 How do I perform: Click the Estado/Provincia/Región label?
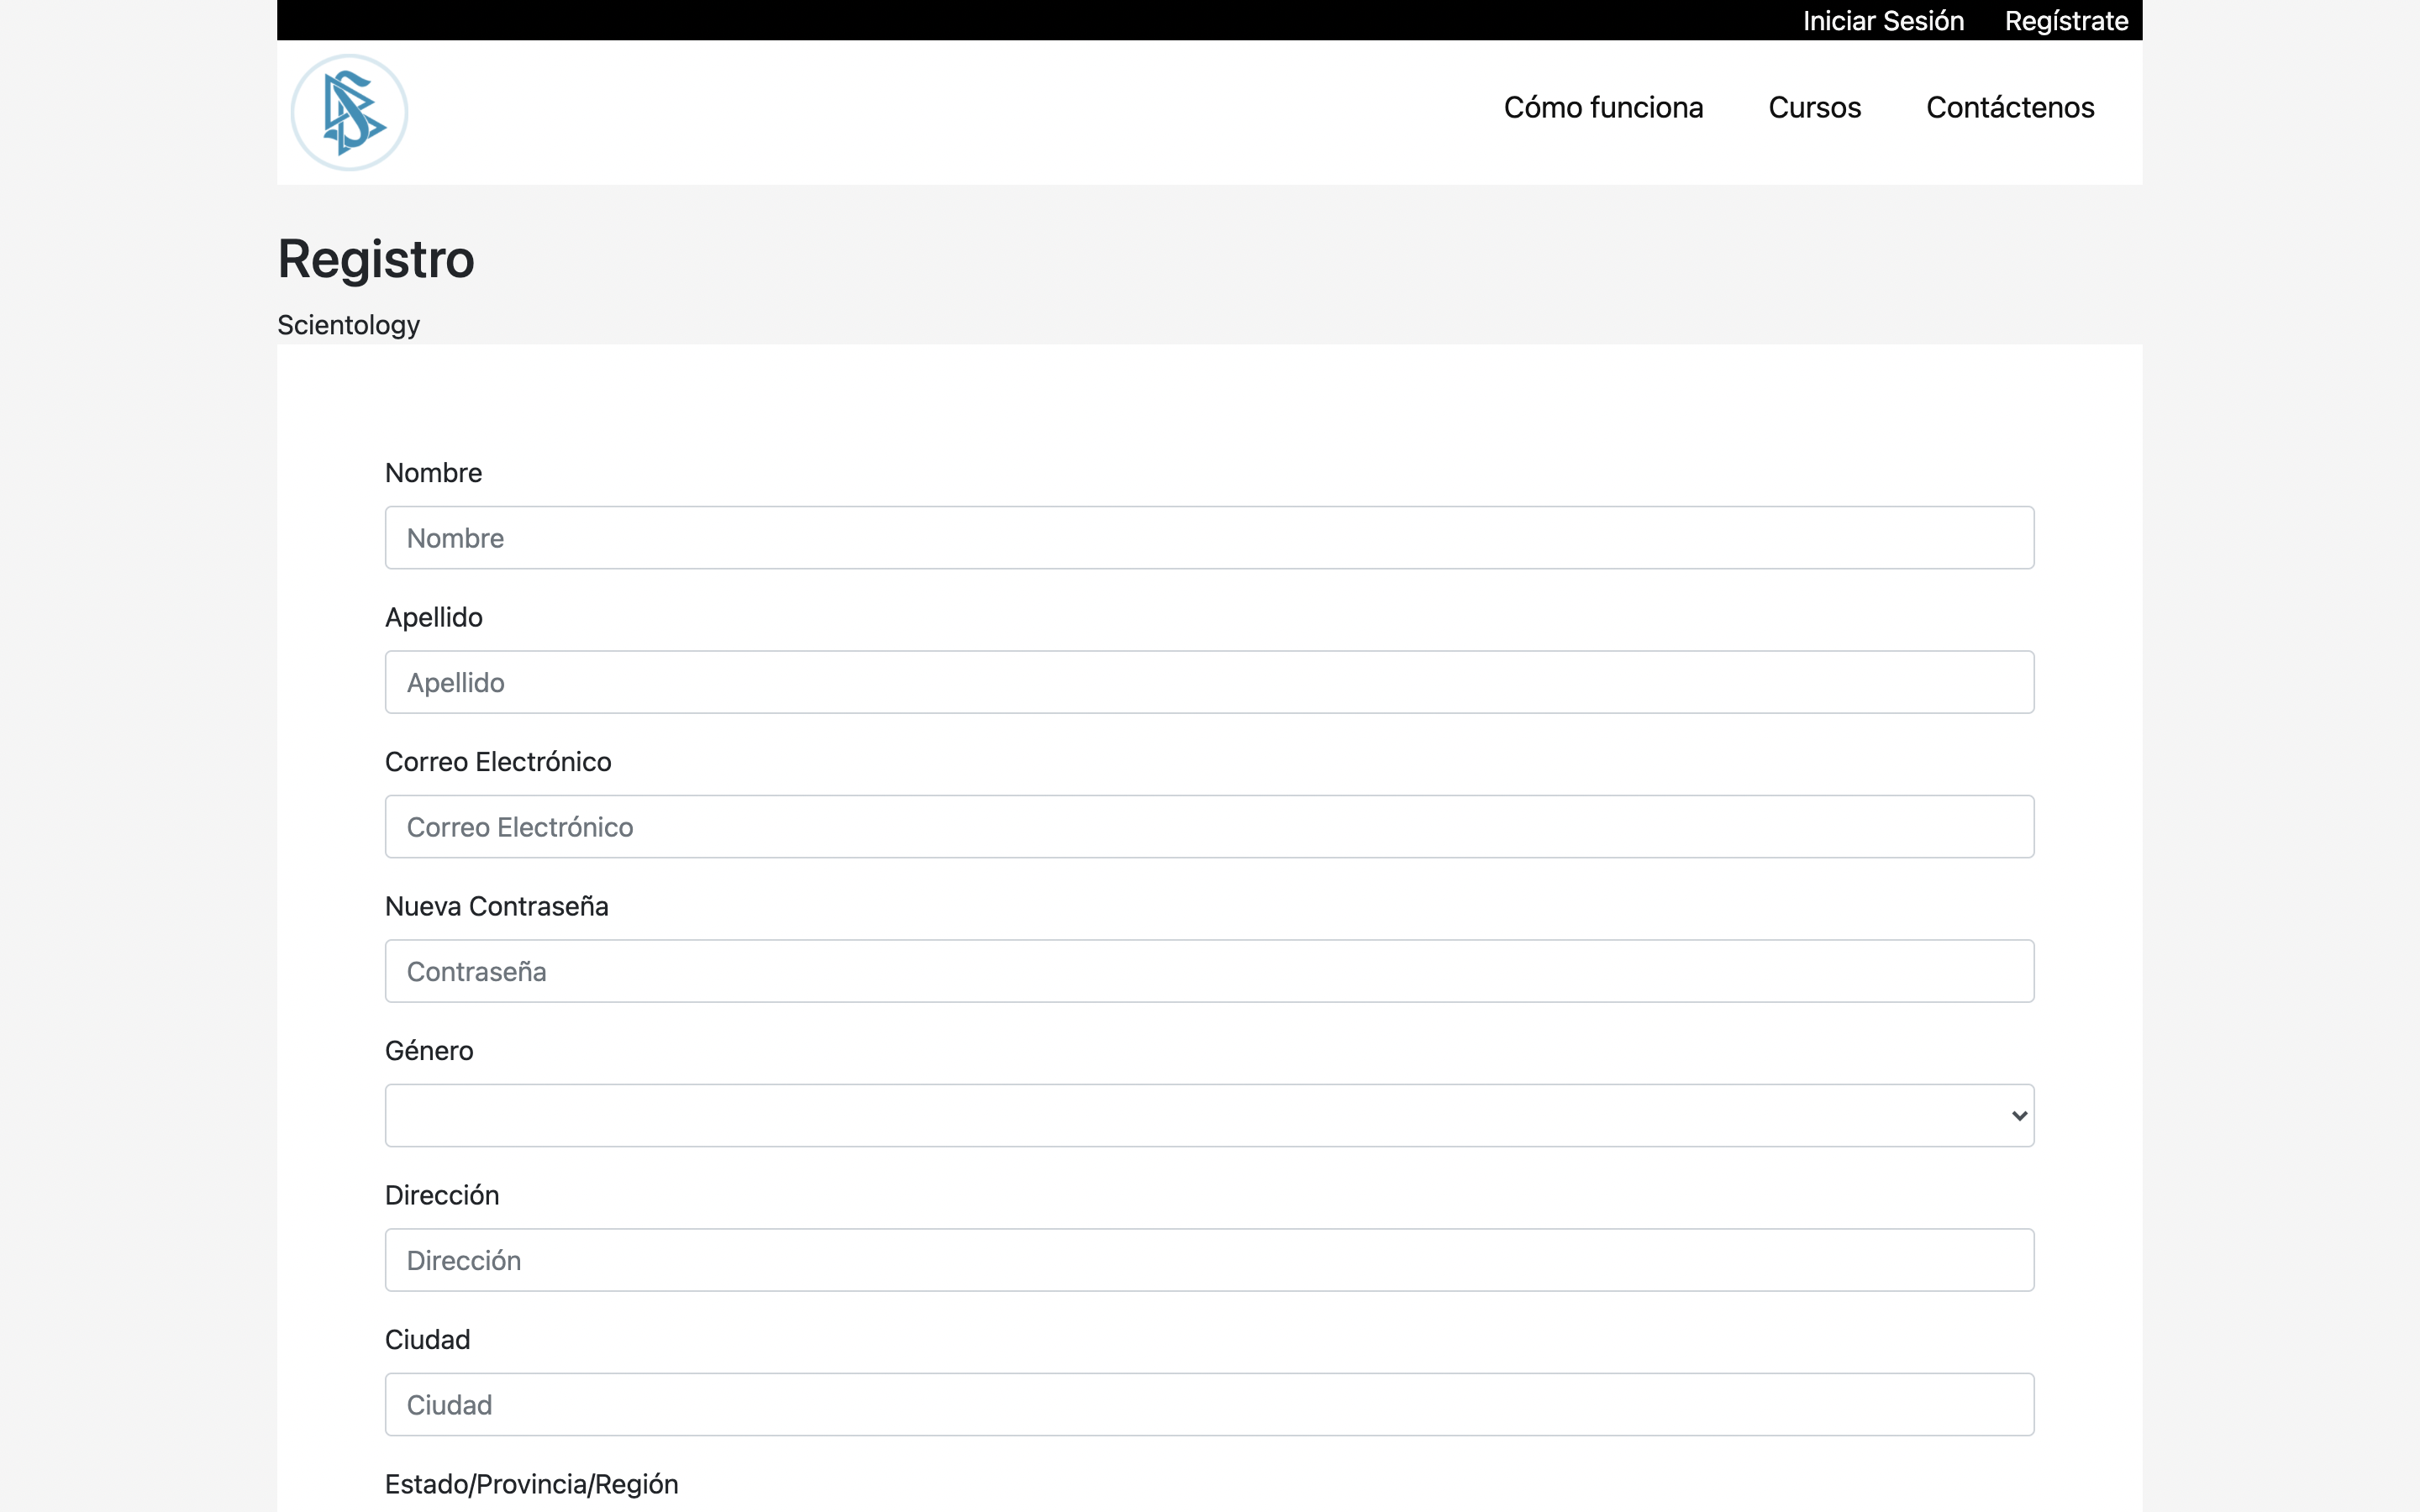[531, 1484]
